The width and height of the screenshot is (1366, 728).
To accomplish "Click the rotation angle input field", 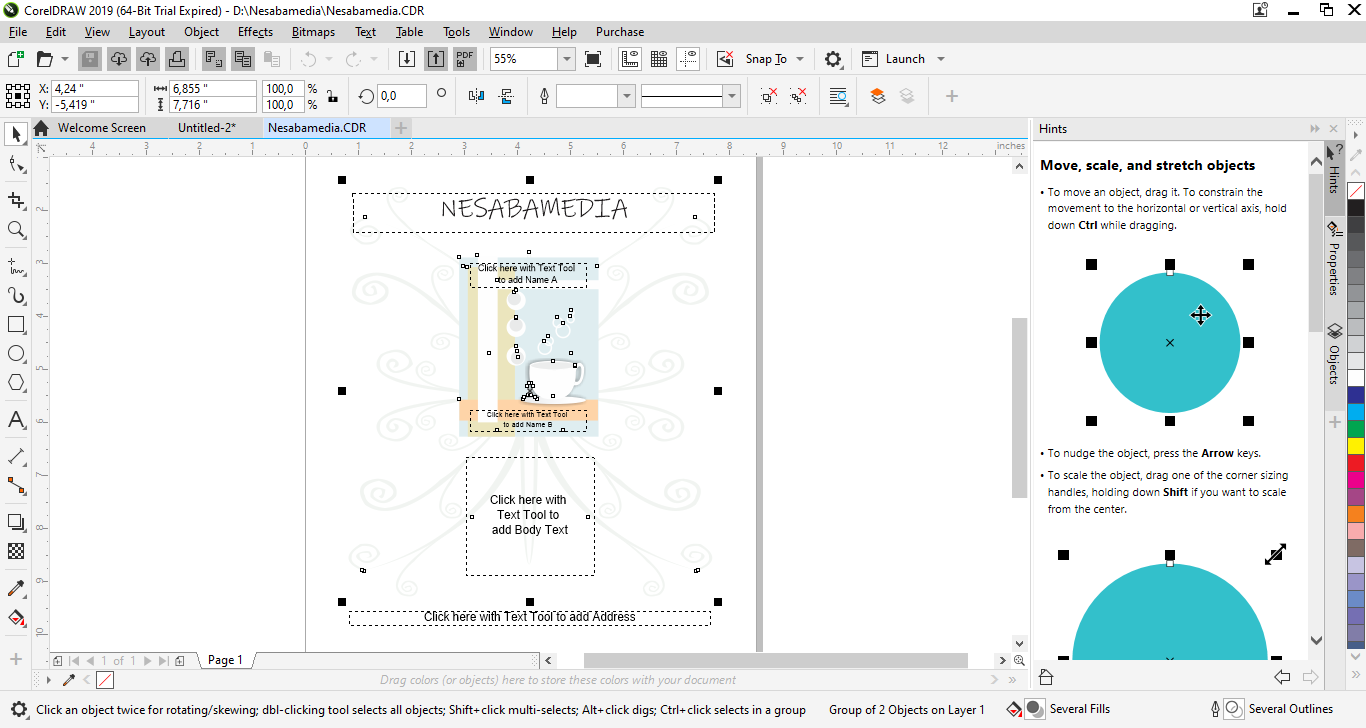I will 400,96.
